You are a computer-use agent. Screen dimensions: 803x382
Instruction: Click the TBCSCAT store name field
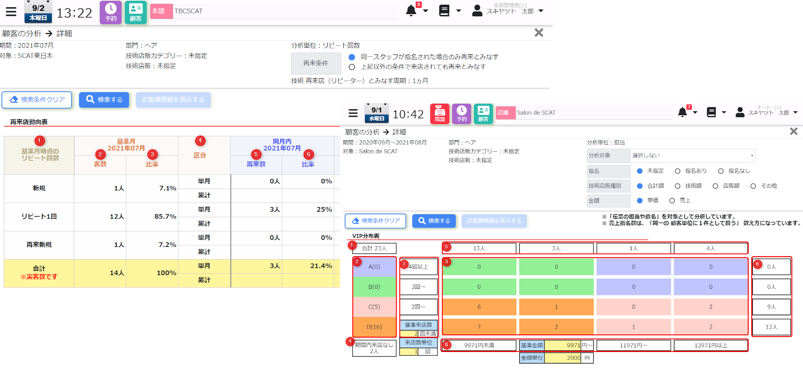coord(286,11)
